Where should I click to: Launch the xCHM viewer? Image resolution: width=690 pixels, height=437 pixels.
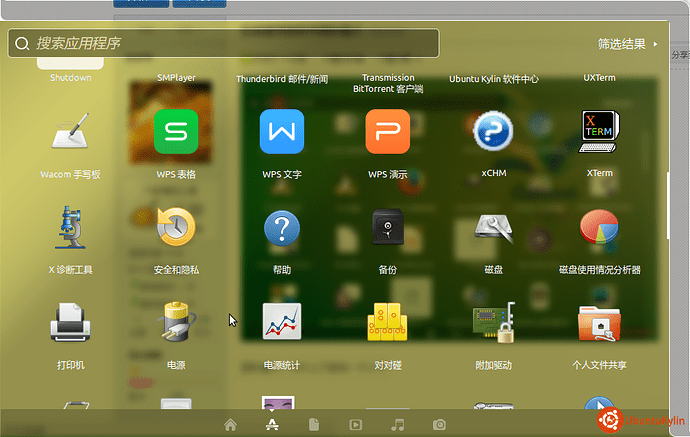point(493,132)
